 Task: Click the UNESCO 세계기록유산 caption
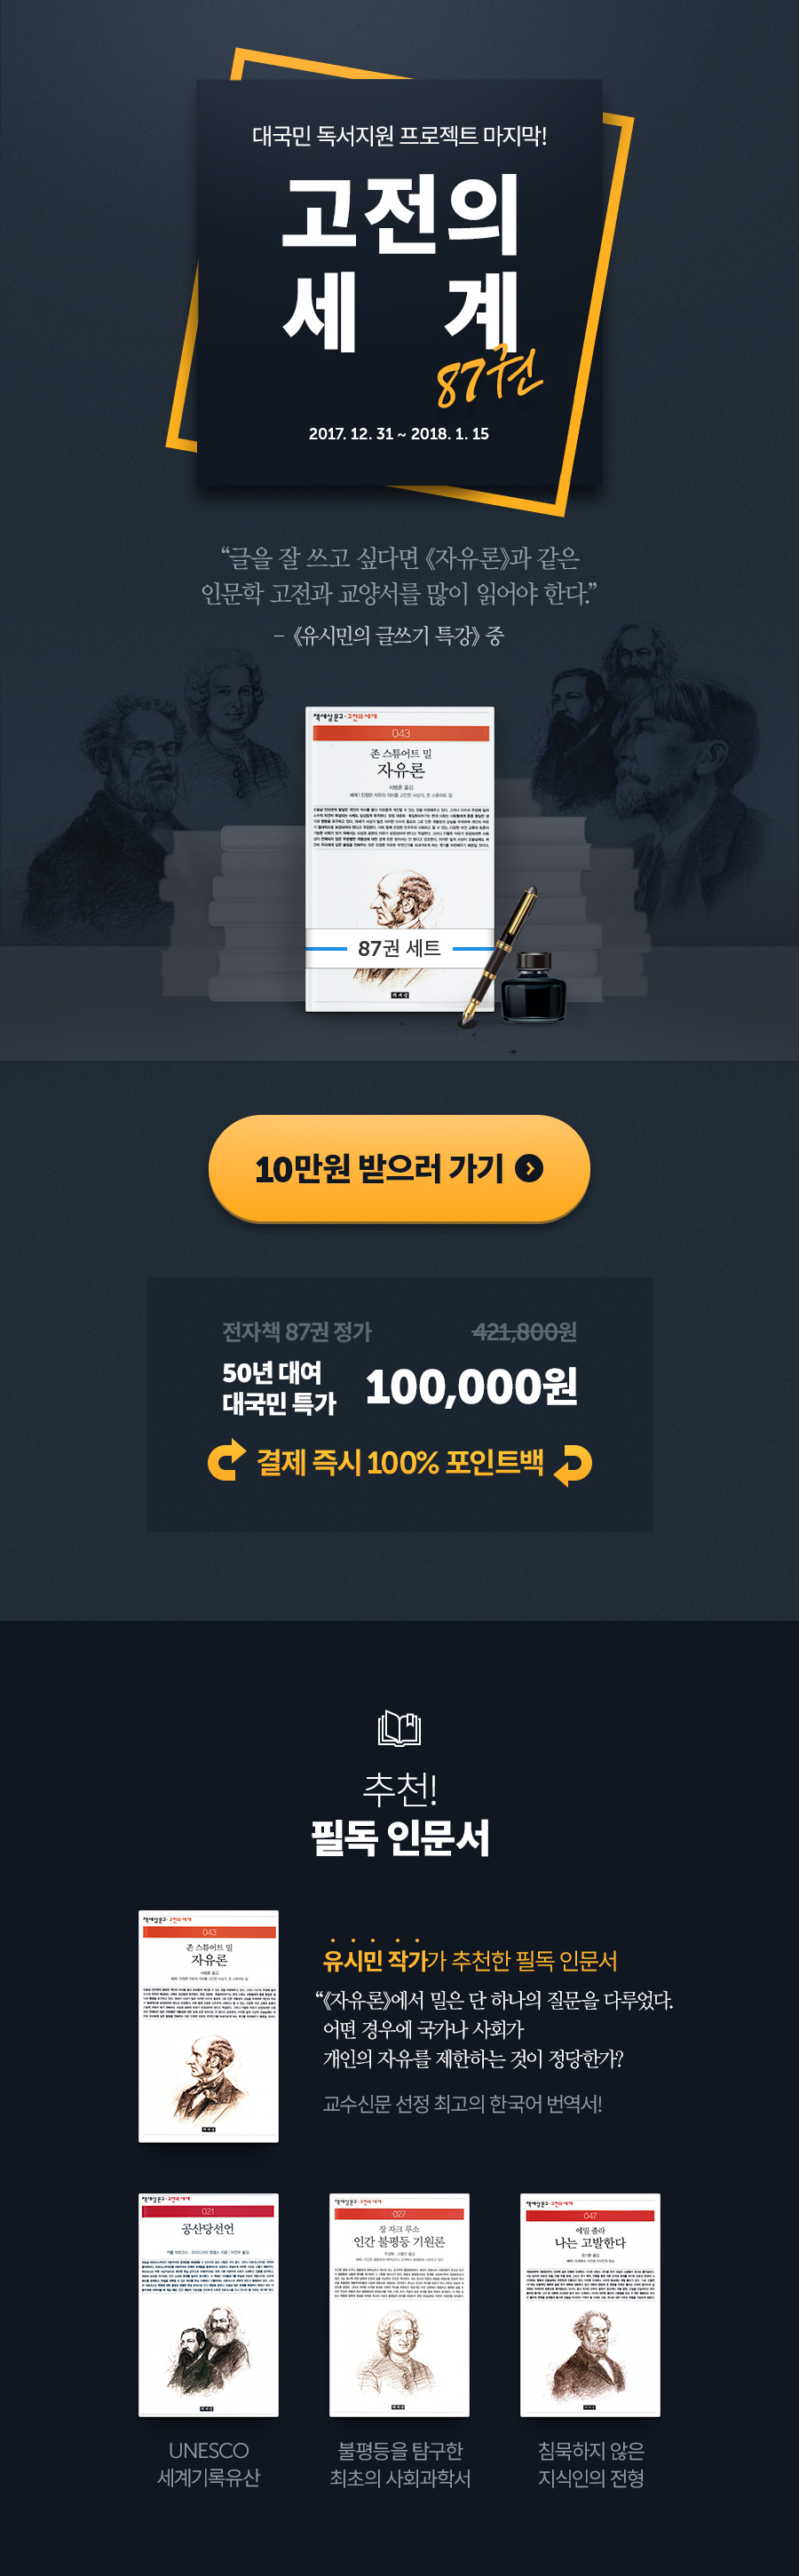tap(208, 2463)
